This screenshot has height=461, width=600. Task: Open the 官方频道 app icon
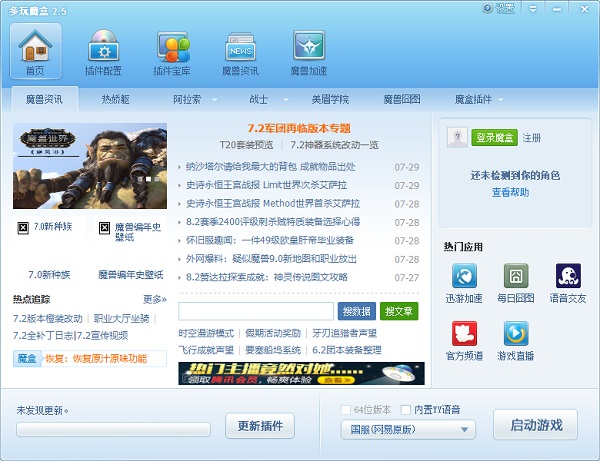[x=464, y=340]
